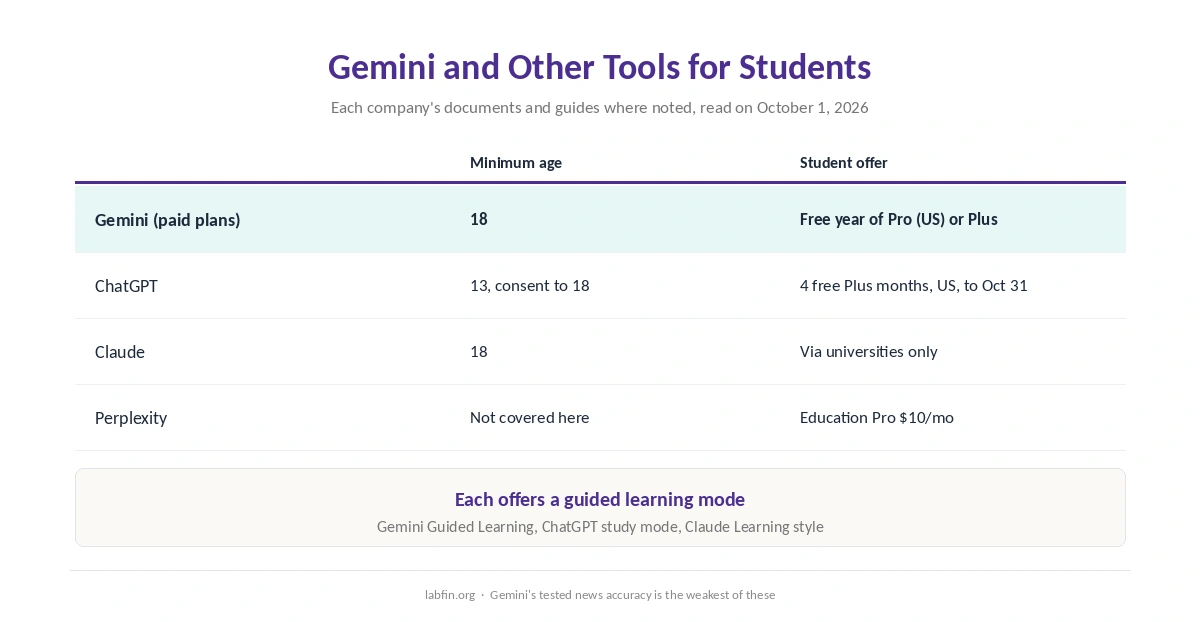The height and width of the screenshot is (622, 1200).
Task: Click the 'Education Pro $10/mo' cell
Action: coord(877,418)
